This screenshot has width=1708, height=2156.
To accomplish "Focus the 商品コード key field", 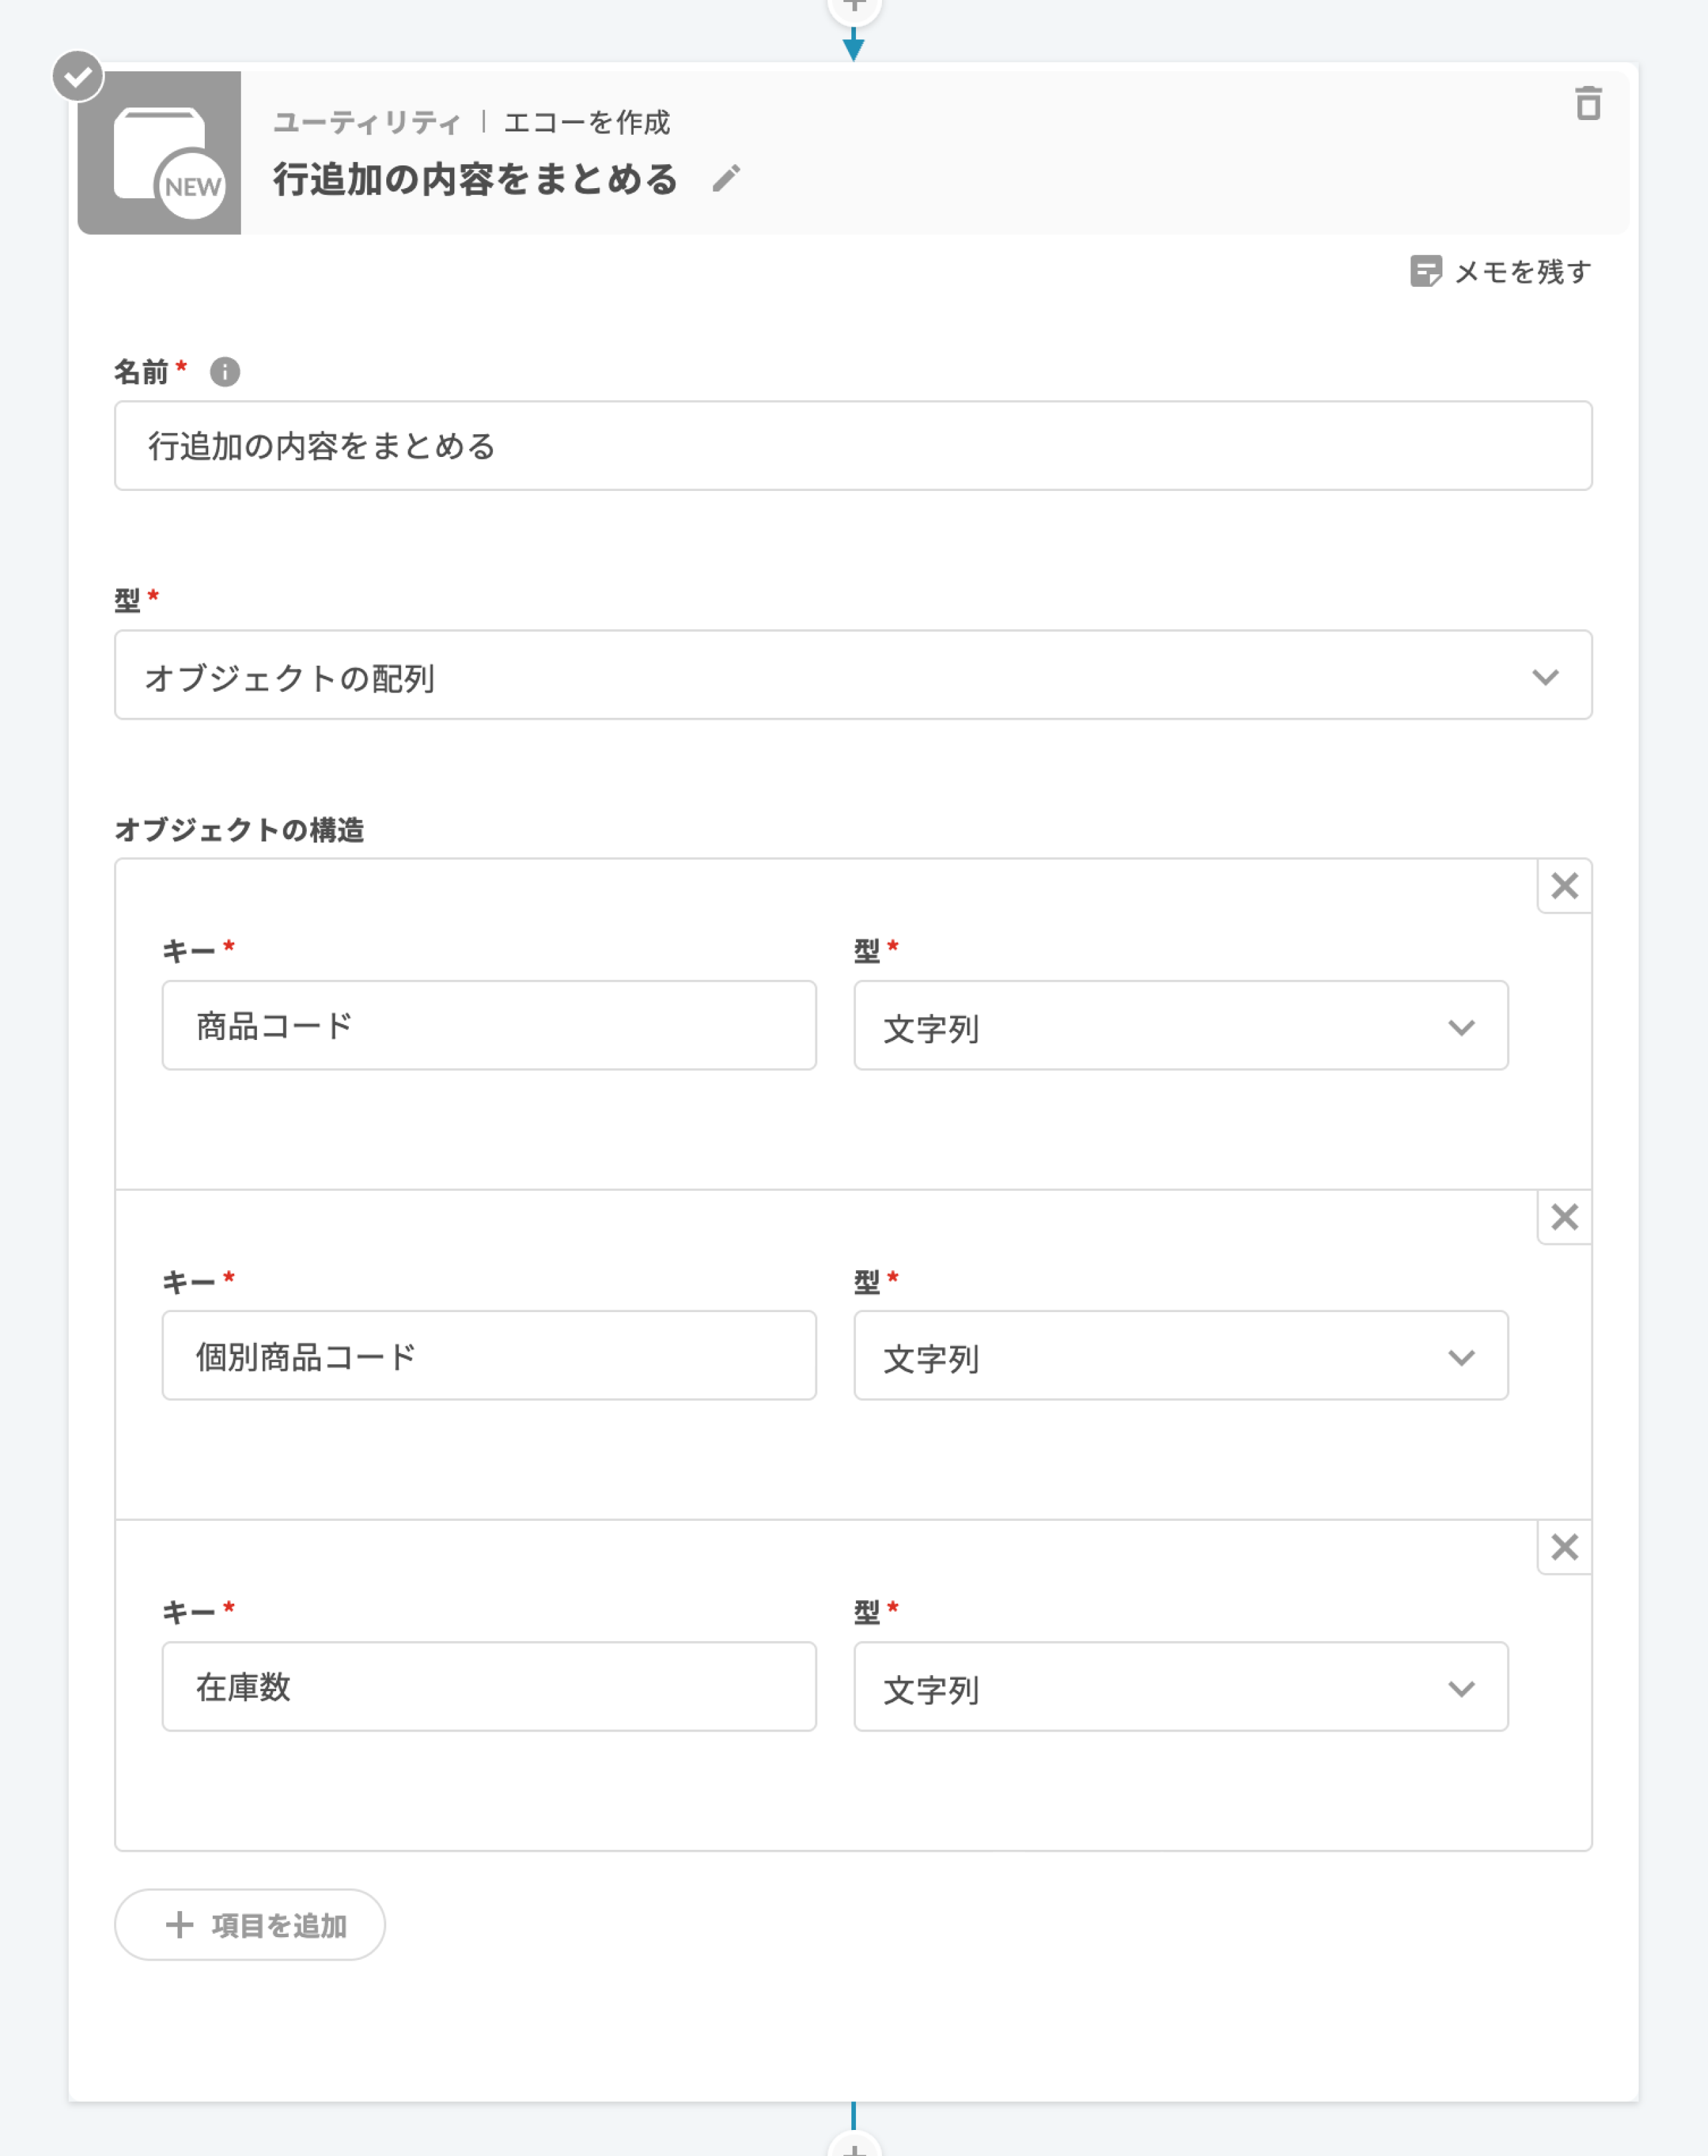I will pos(489,1026).
